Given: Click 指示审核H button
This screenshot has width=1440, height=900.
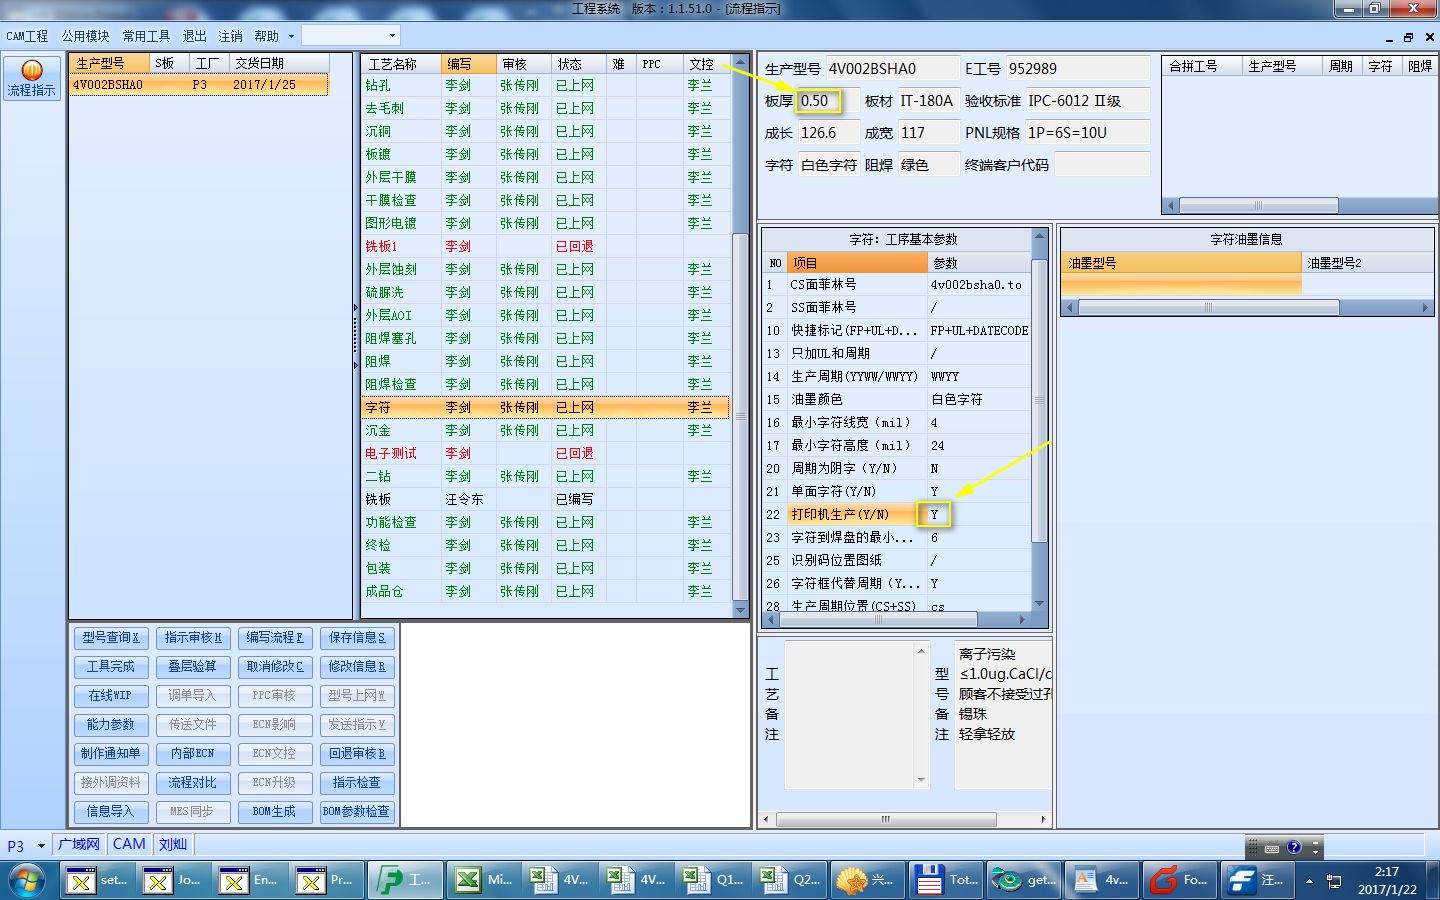Looking at the screenshot, I should point(193,638).
